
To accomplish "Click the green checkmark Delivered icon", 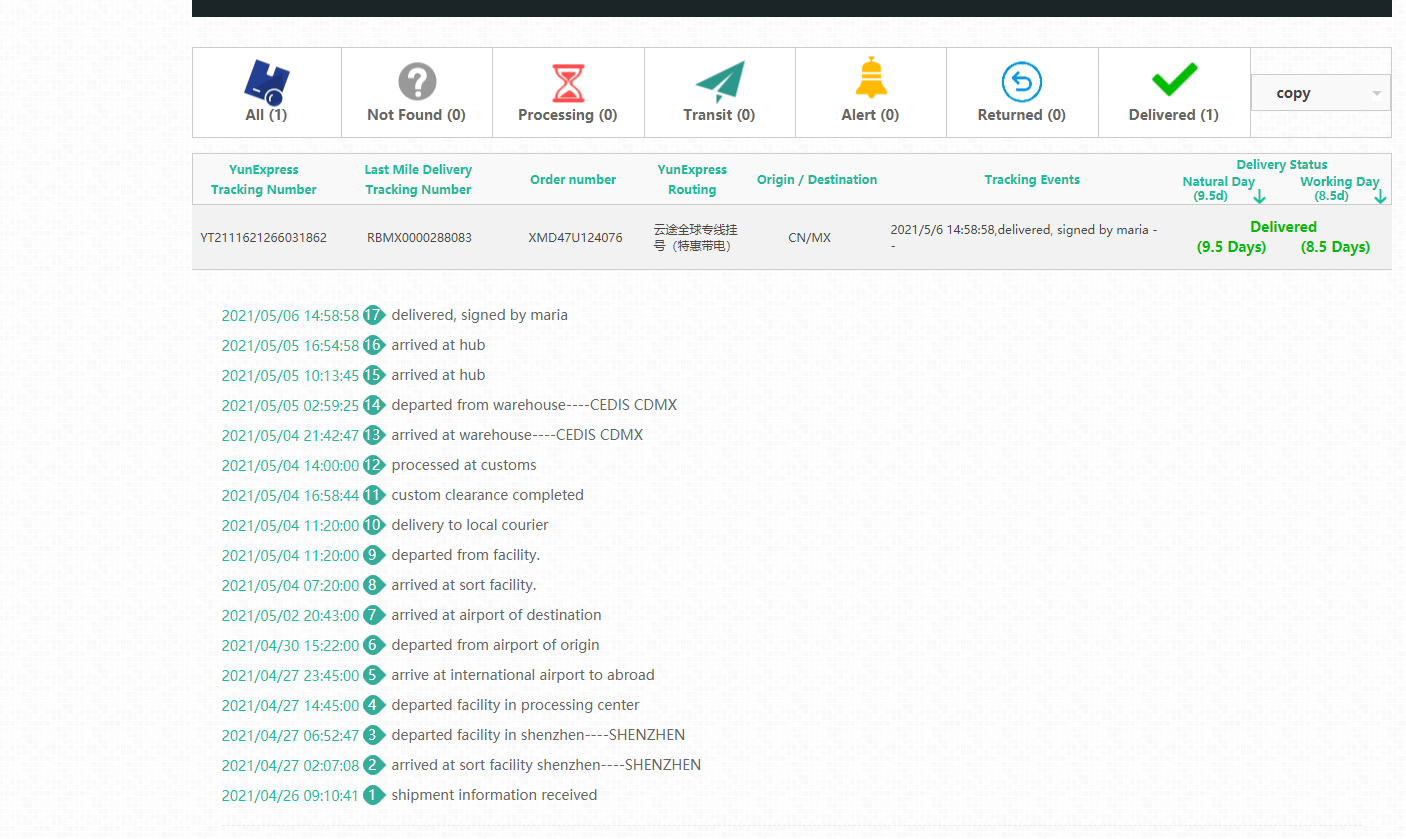I will tap(1174, 80).
